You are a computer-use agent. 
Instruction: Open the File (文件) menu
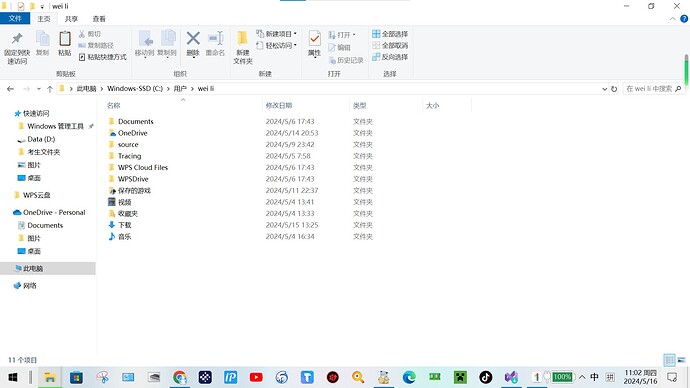[15, 18]
